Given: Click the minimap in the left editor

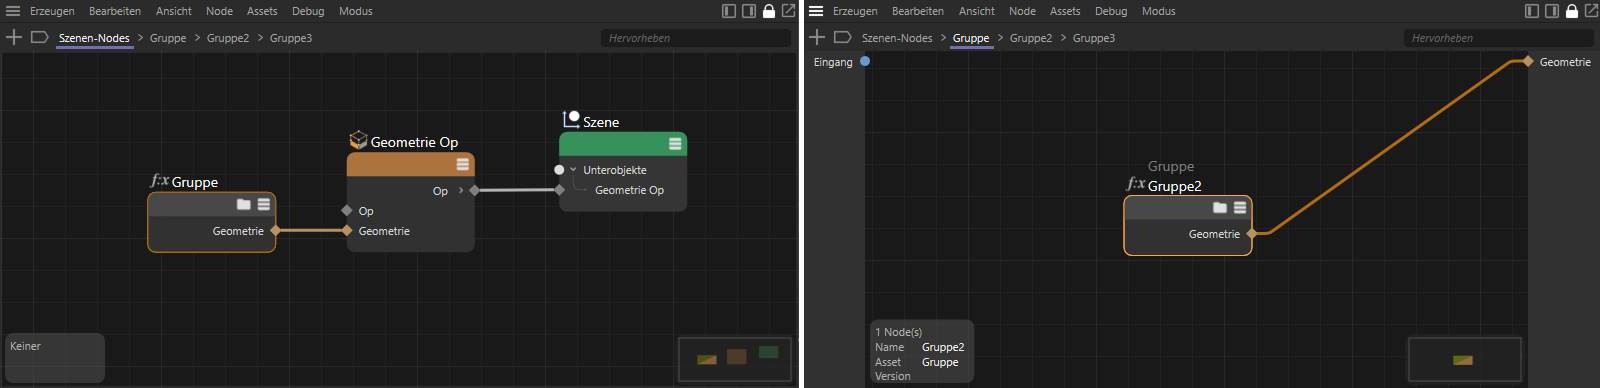Looking at the screenshot, I should pyautogui.click(x=735, y=359).
